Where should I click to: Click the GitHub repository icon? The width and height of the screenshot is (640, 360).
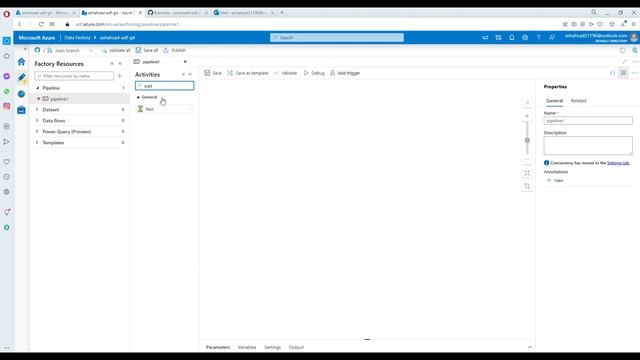(x=38, y=50)
